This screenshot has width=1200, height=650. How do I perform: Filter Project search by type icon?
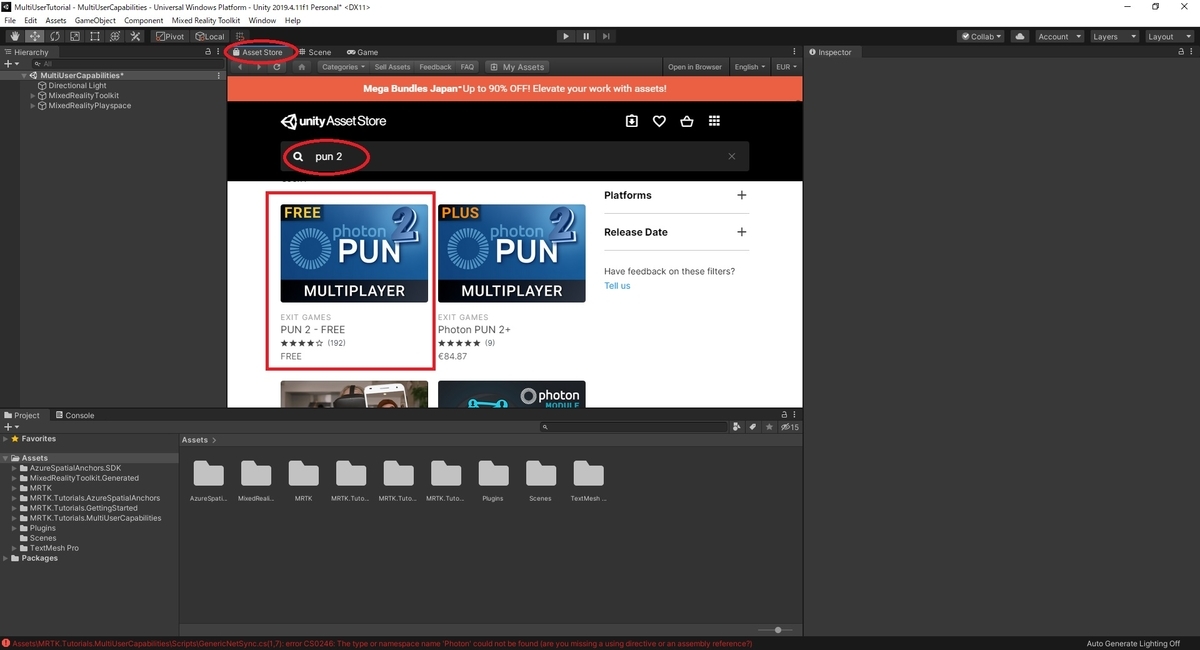point(737,427)
